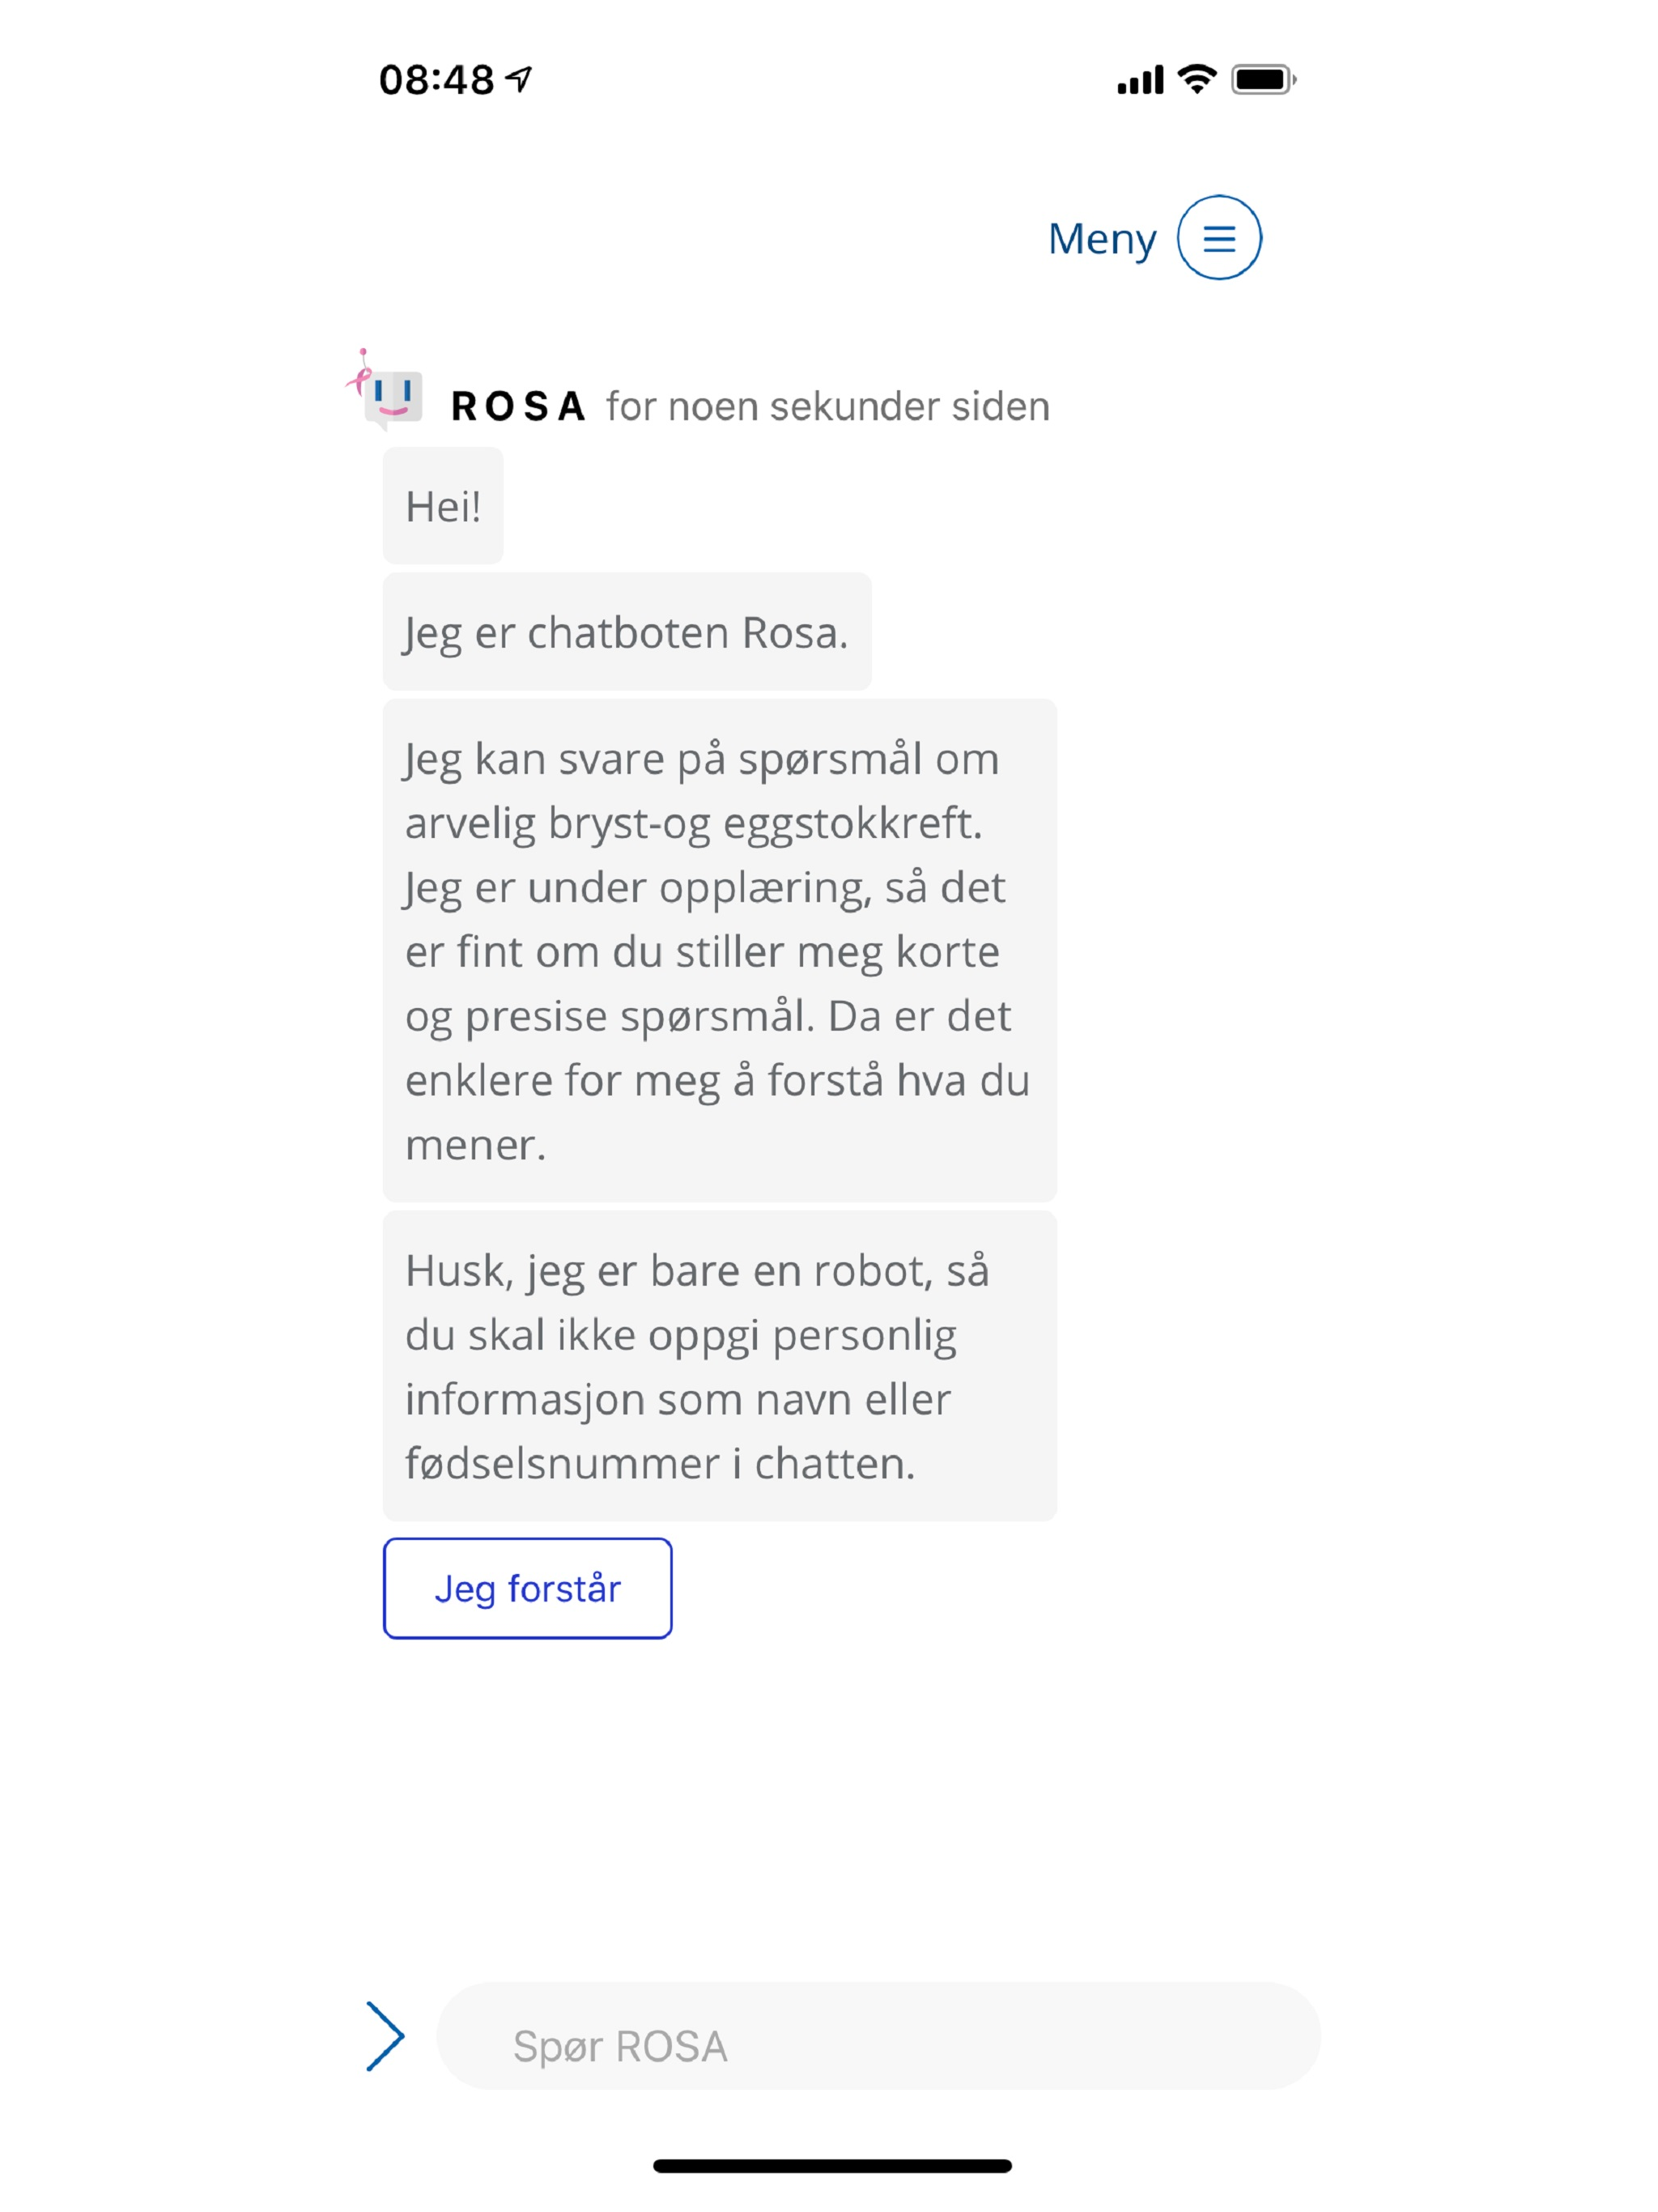The width and height of the screenshot is (1658, 2212).
Task: Tap the Wi-Fi status icon
Action: (1196, 79)
